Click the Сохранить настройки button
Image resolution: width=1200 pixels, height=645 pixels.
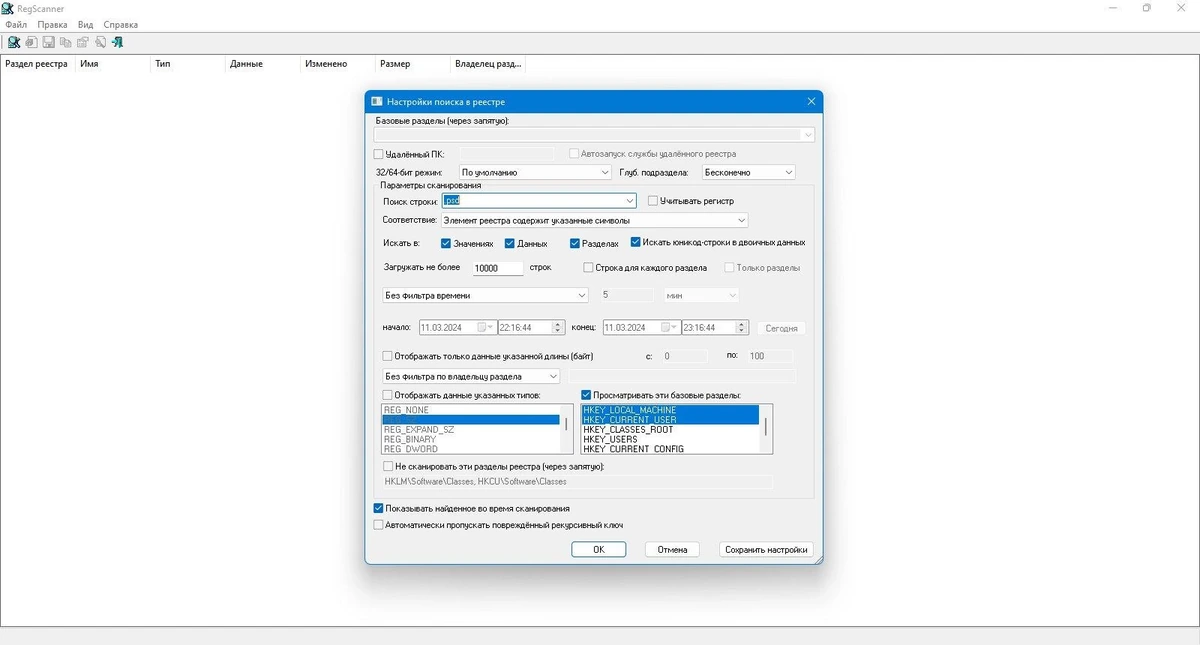click(x=766, y=550)
